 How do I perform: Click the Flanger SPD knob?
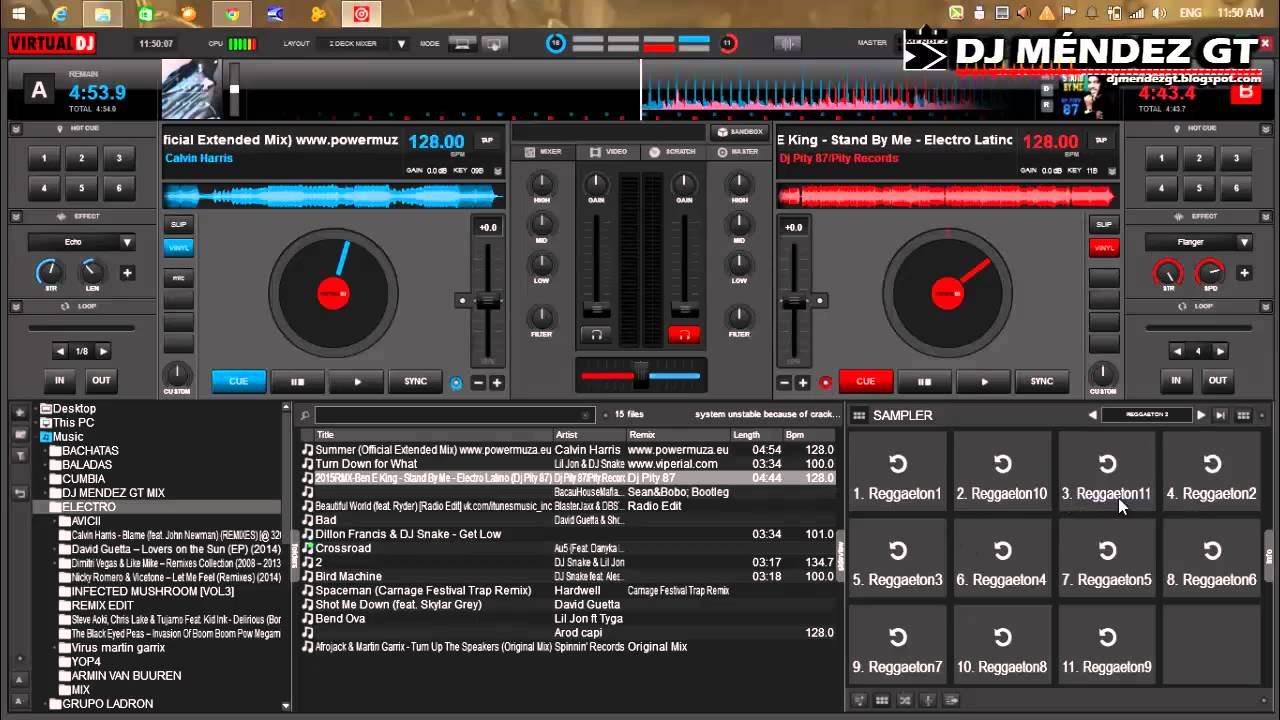(x=1210, y=271)
